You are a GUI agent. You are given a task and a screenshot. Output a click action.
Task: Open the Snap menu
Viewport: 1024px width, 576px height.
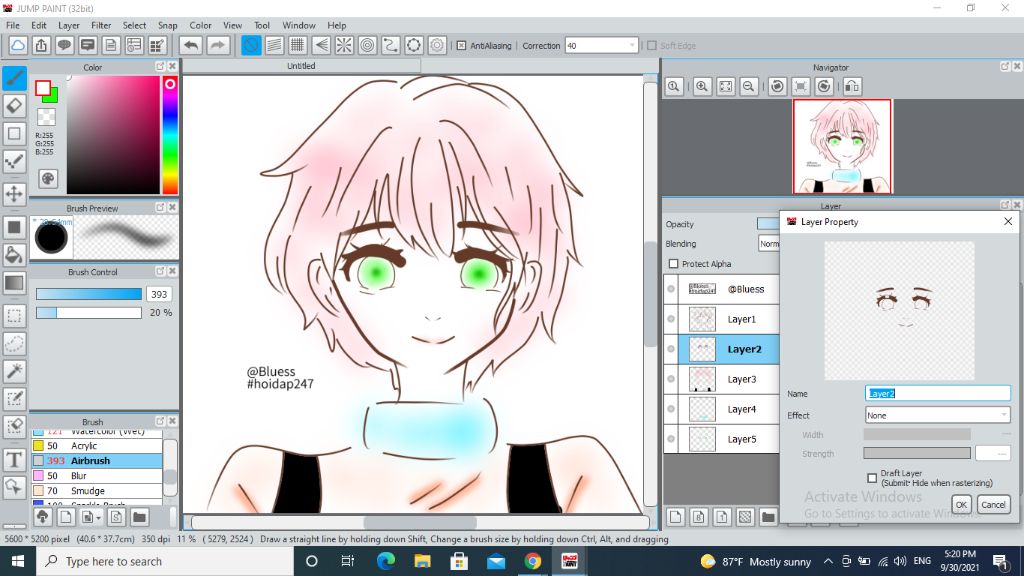[167, 25]
